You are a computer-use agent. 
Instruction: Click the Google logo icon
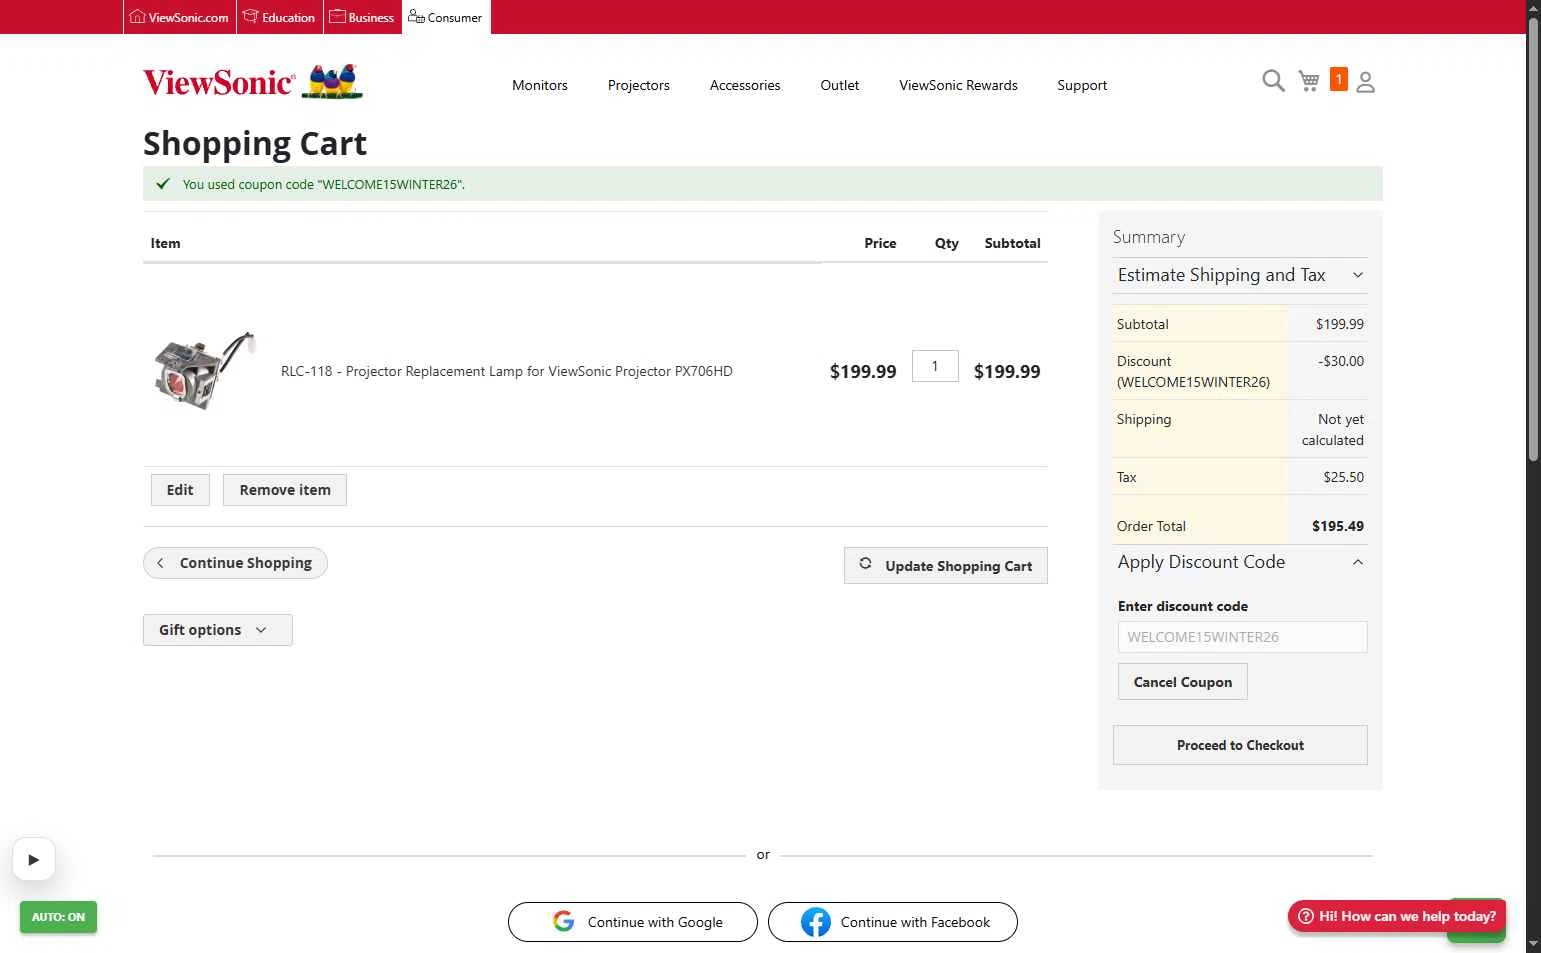[564, 921]
